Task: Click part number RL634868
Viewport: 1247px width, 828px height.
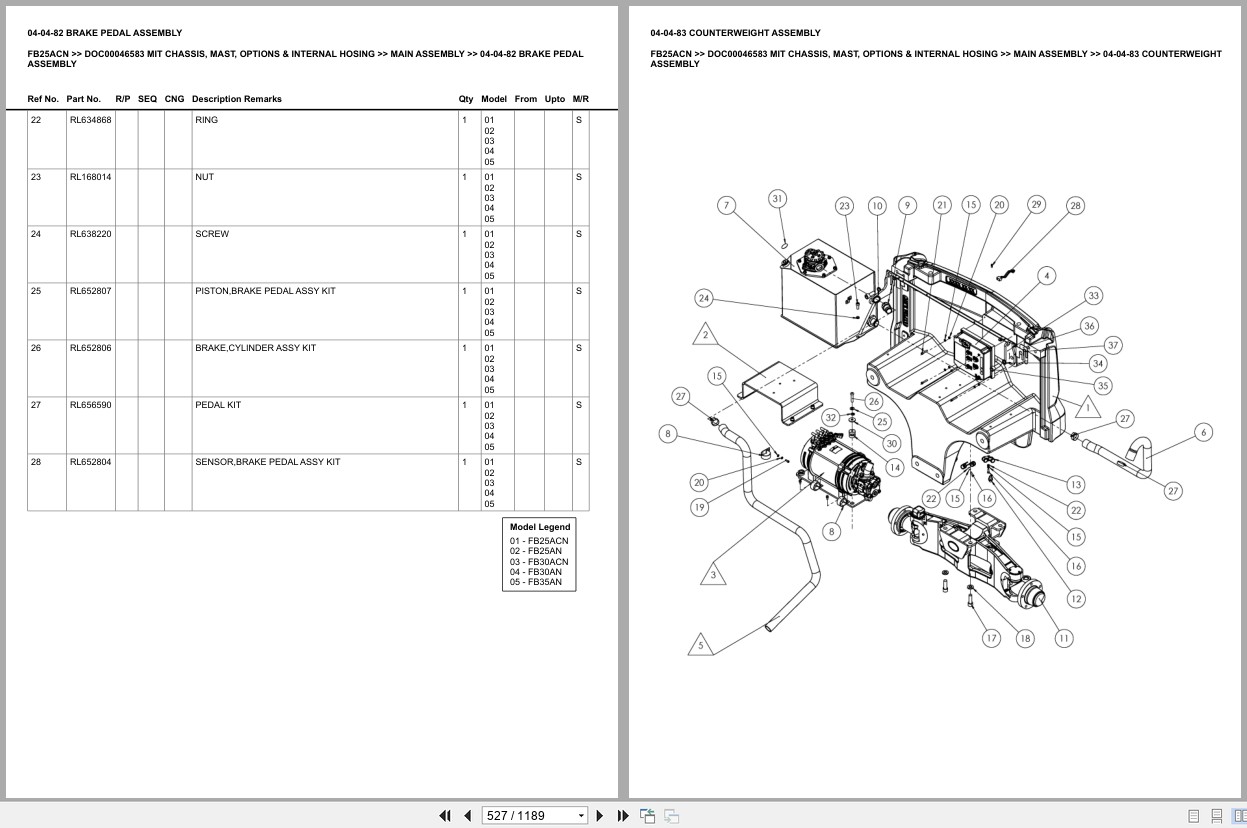Action: [x=90, y=120]
